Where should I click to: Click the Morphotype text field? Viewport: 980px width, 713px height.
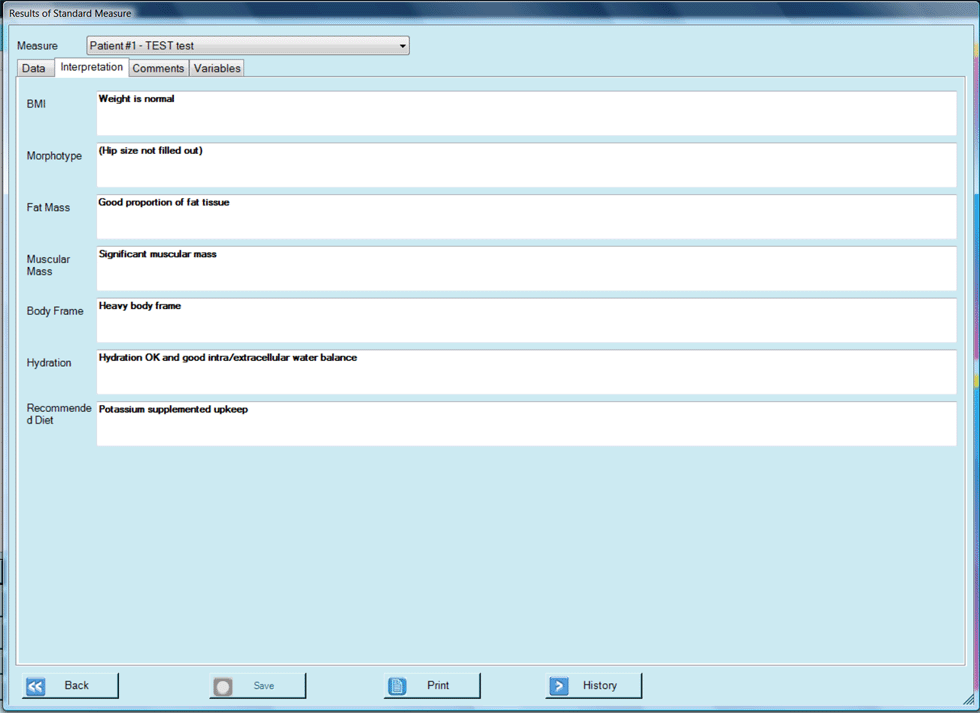click(x=526, y=165)
